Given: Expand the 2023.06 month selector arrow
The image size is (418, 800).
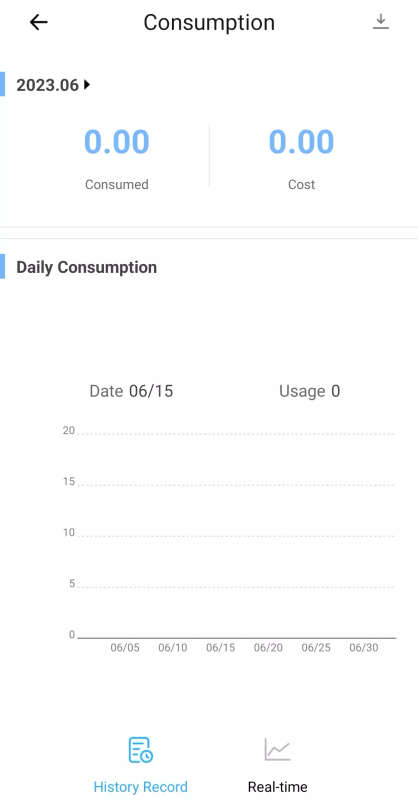Looking at the screenshot, I should (x=87, y=85).
